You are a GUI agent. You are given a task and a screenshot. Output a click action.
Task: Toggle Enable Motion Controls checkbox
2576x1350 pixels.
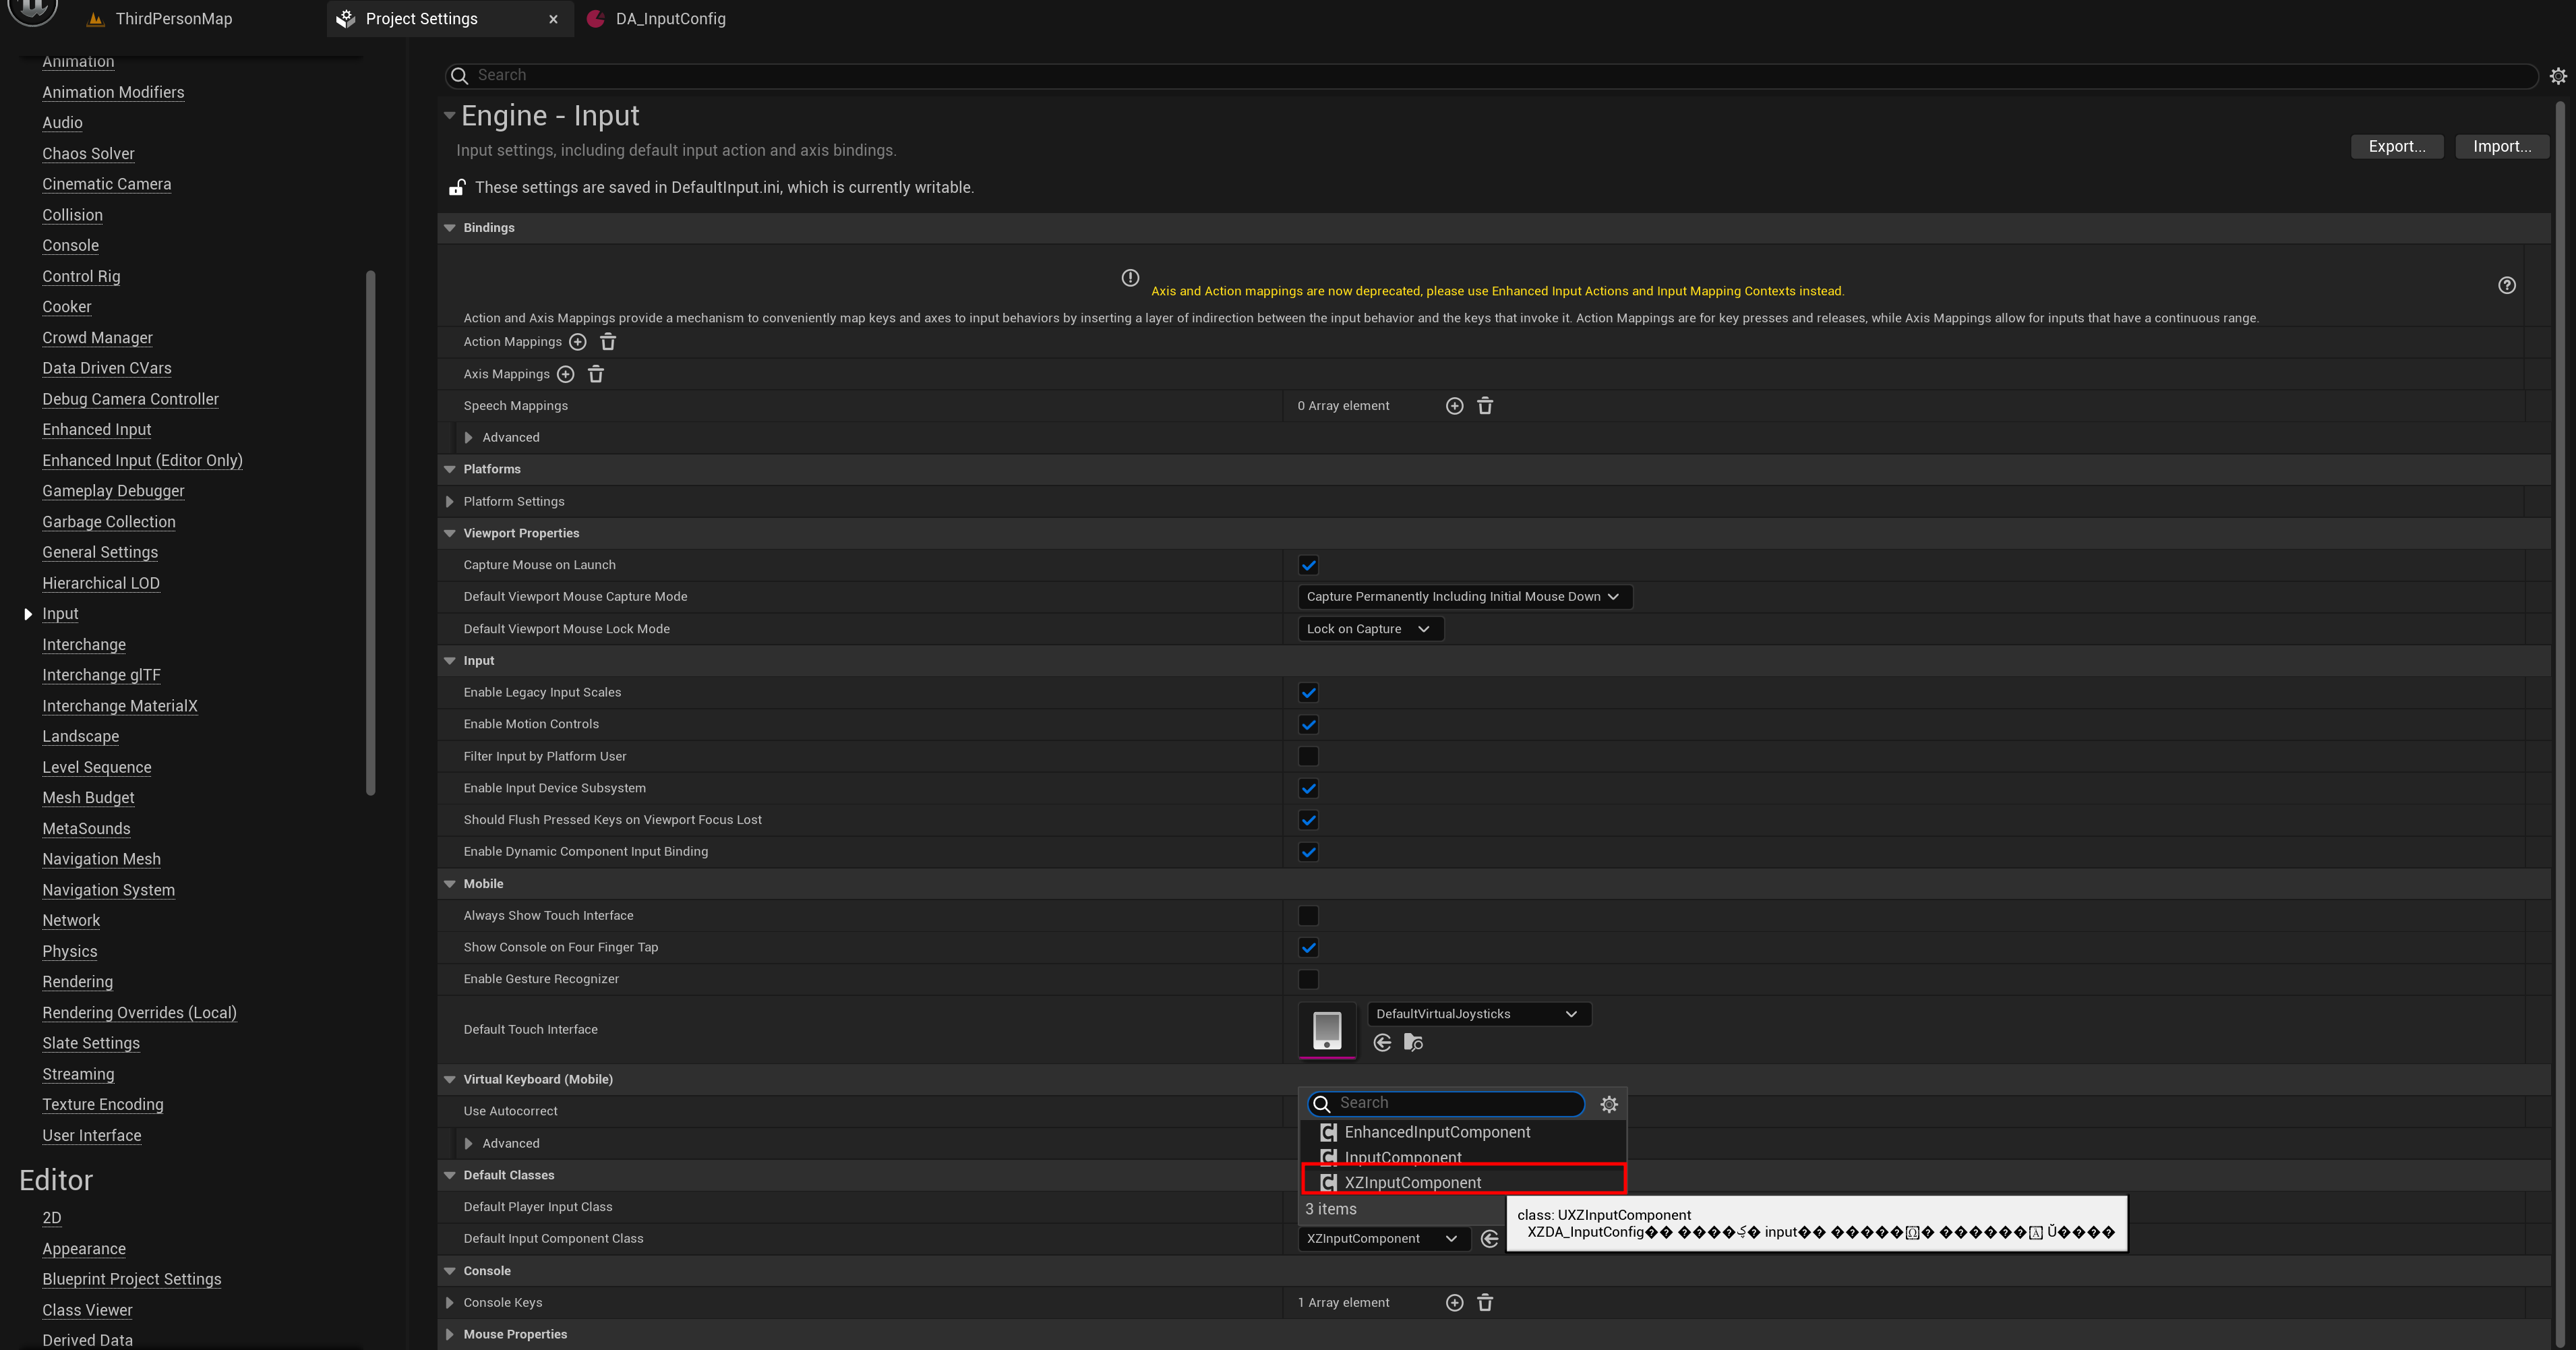1308,724
